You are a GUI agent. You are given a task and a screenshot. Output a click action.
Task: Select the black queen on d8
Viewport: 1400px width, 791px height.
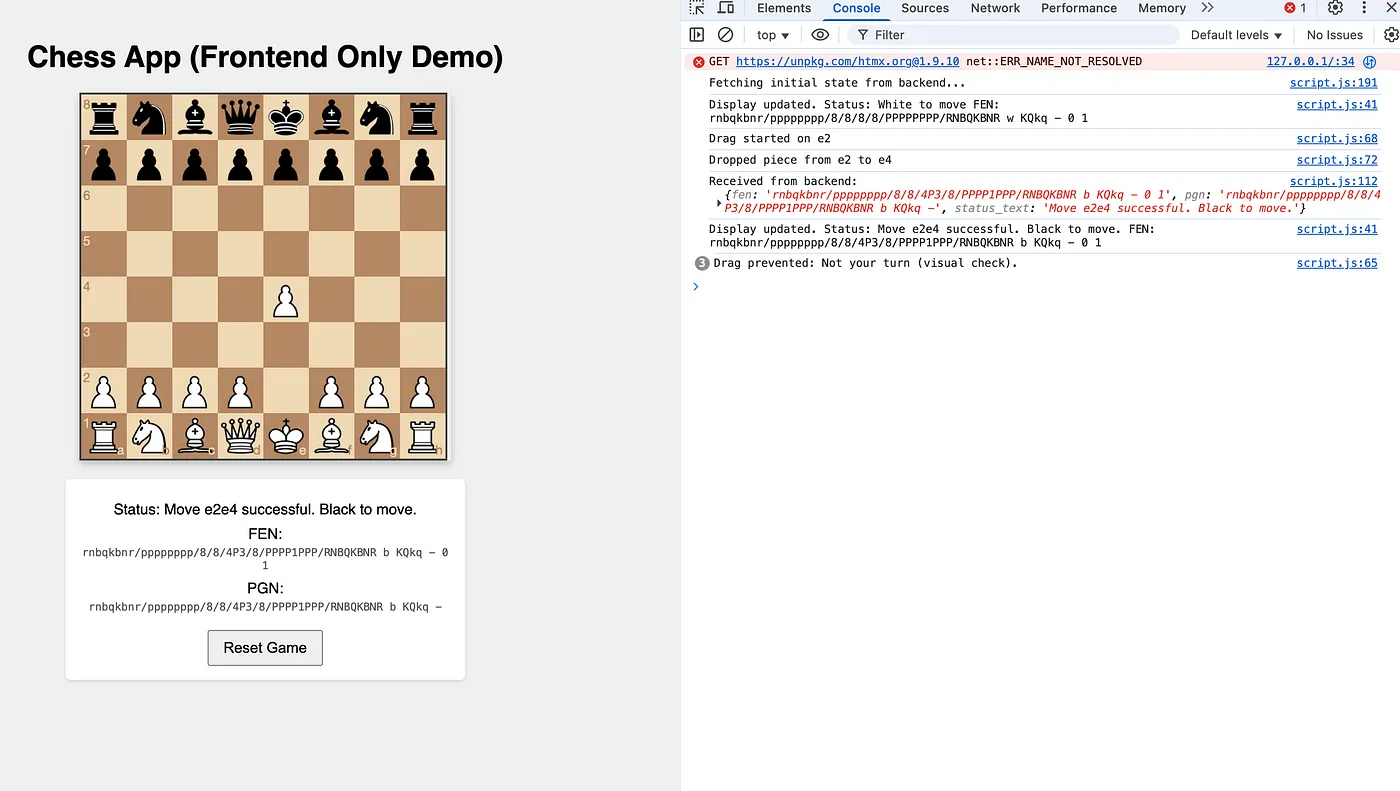click(x=242, y=117)
